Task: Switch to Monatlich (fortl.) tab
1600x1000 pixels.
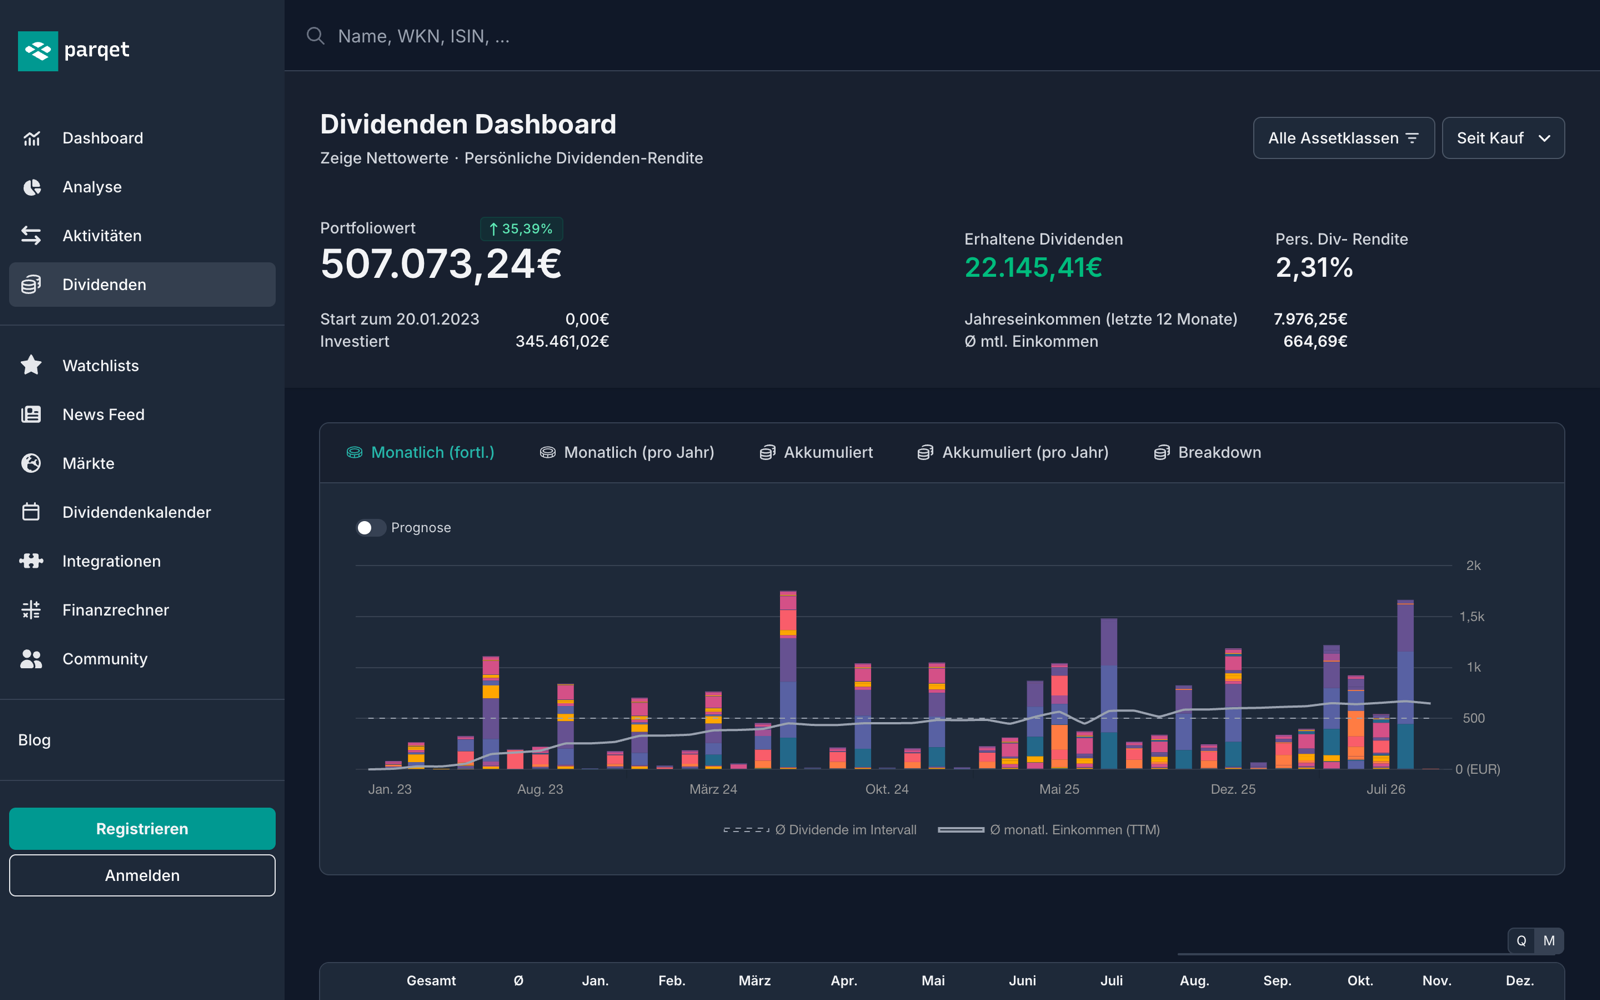Action: click(420, 453)
